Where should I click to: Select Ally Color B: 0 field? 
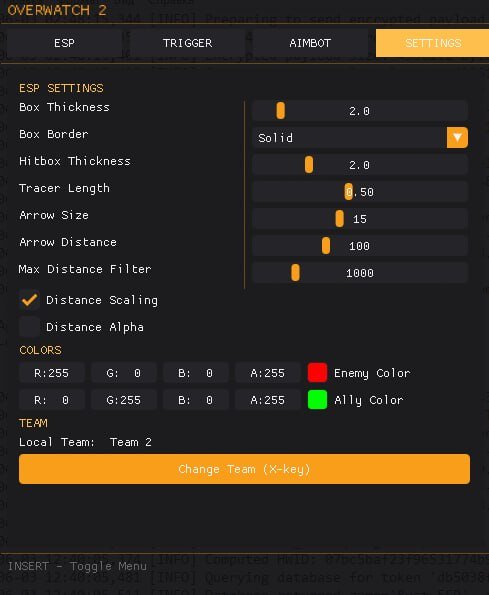[196, 400]
